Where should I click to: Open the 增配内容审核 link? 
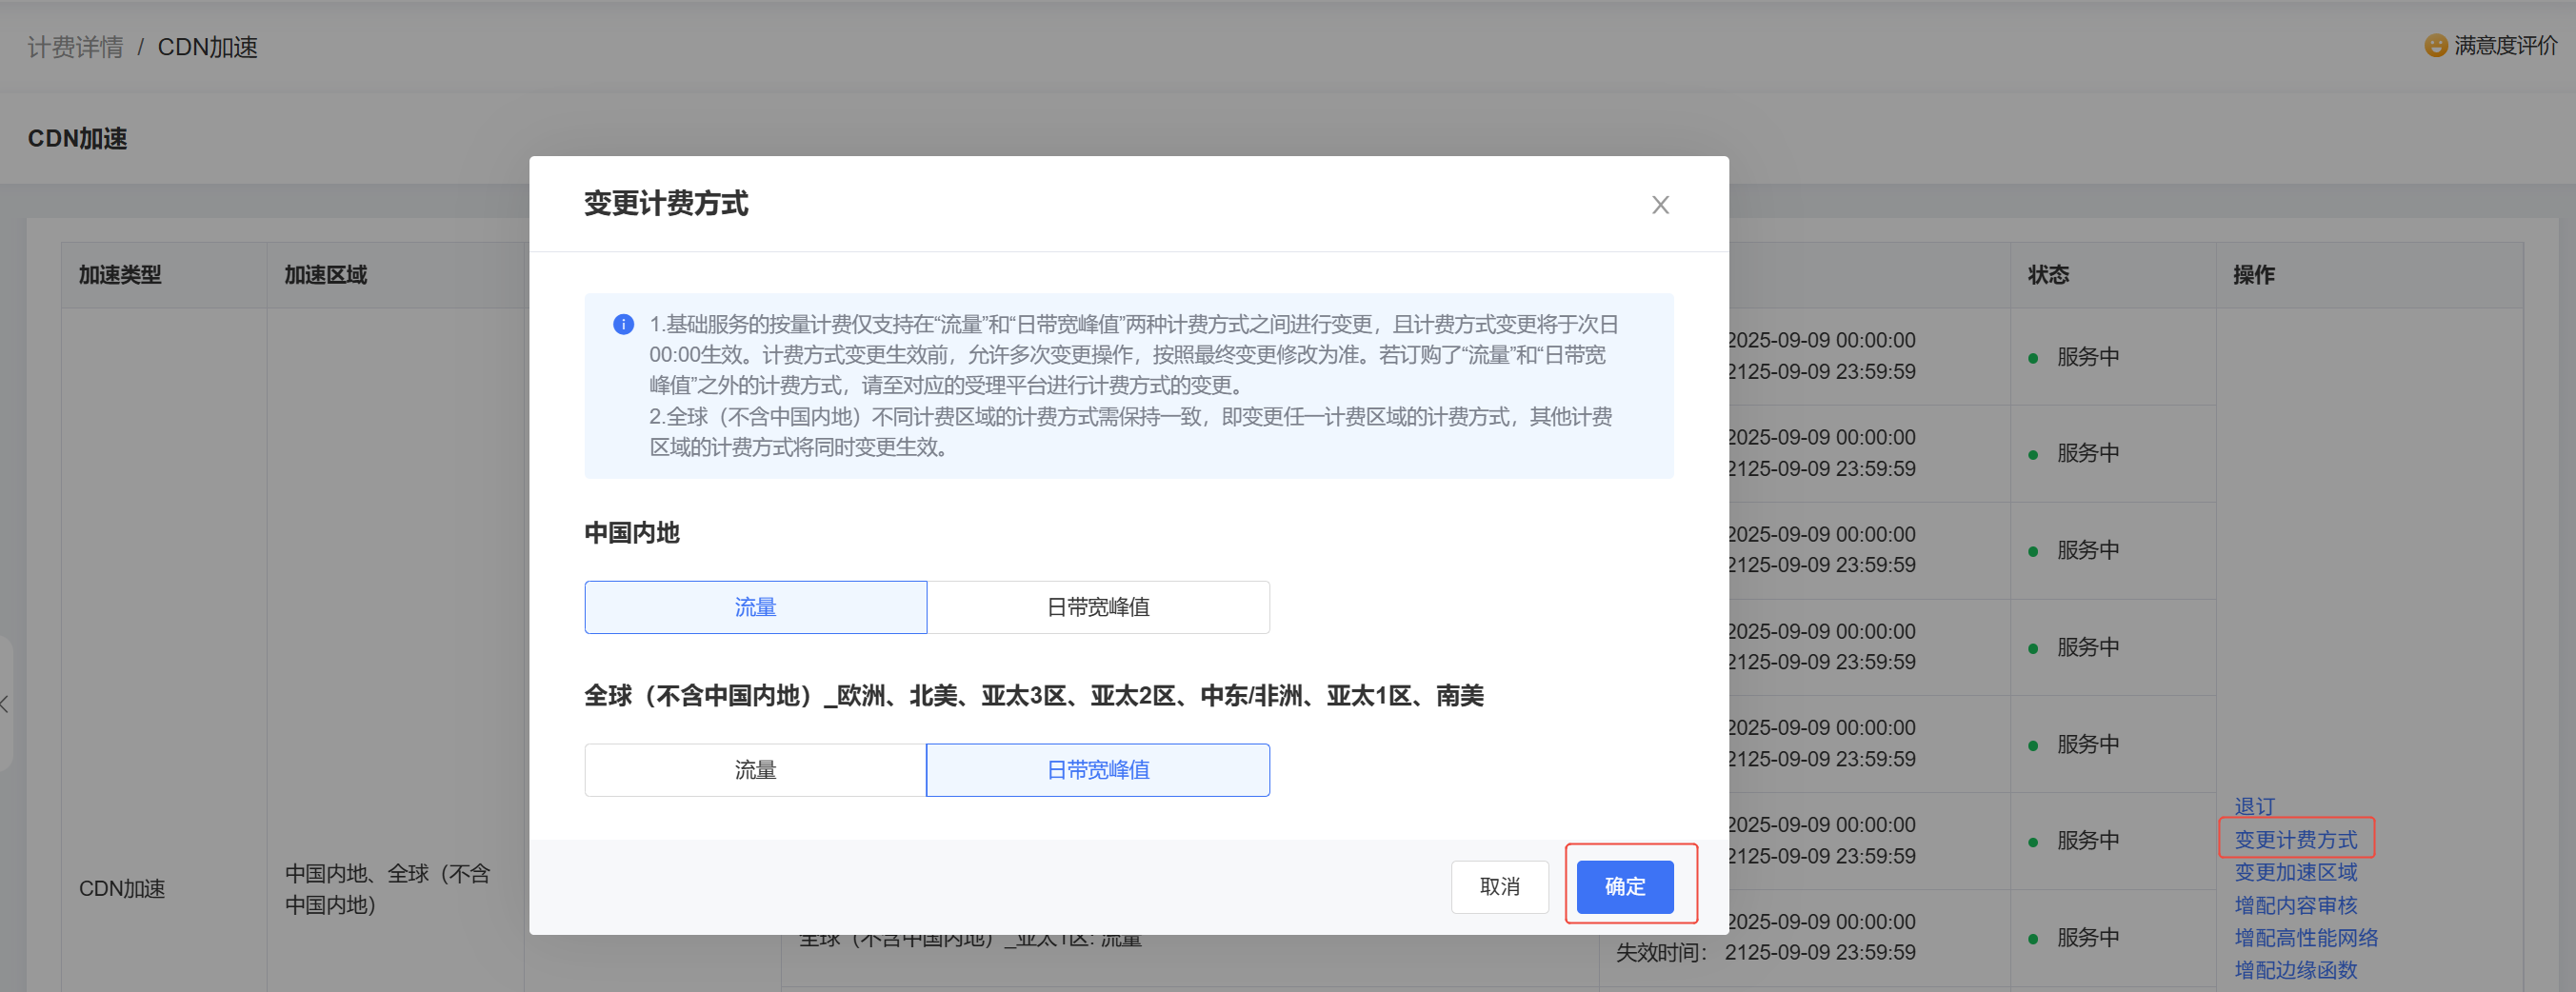click(x=2295, y=905)
